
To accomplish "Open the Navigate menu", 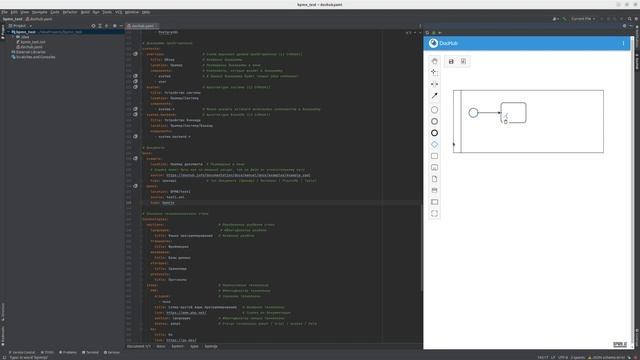I will coord(40,12).
